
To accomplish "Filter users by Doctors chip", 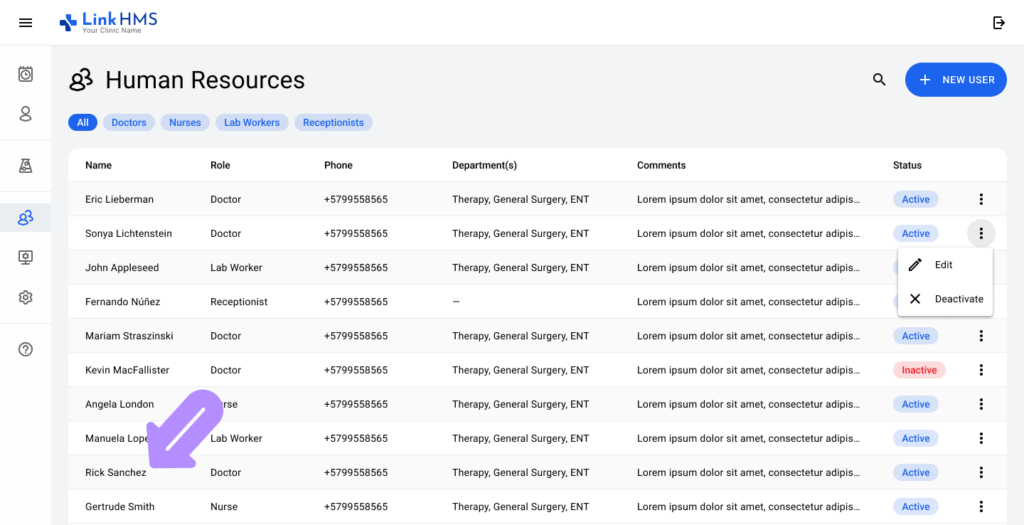I will click(129, 122).
